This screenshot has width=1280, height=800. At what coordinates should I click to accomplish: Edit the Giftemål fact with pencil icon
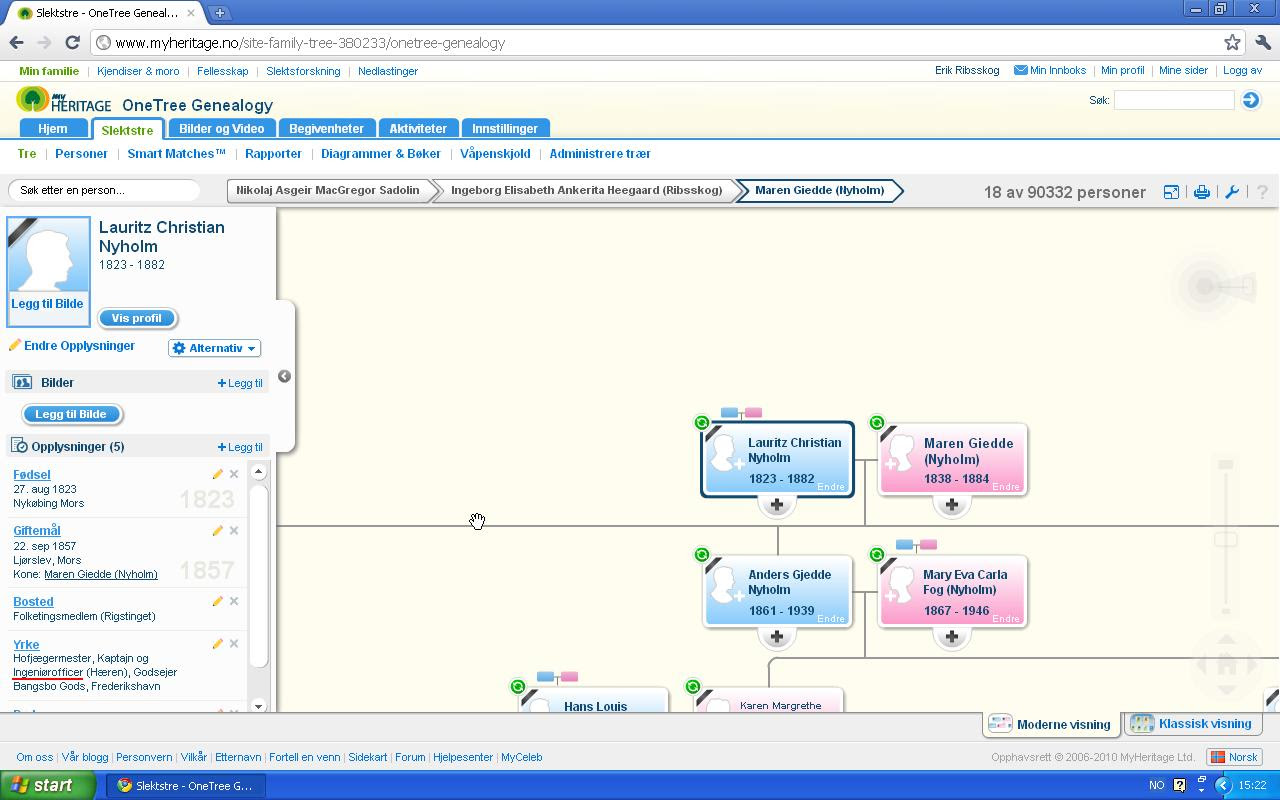coord(217,531)
